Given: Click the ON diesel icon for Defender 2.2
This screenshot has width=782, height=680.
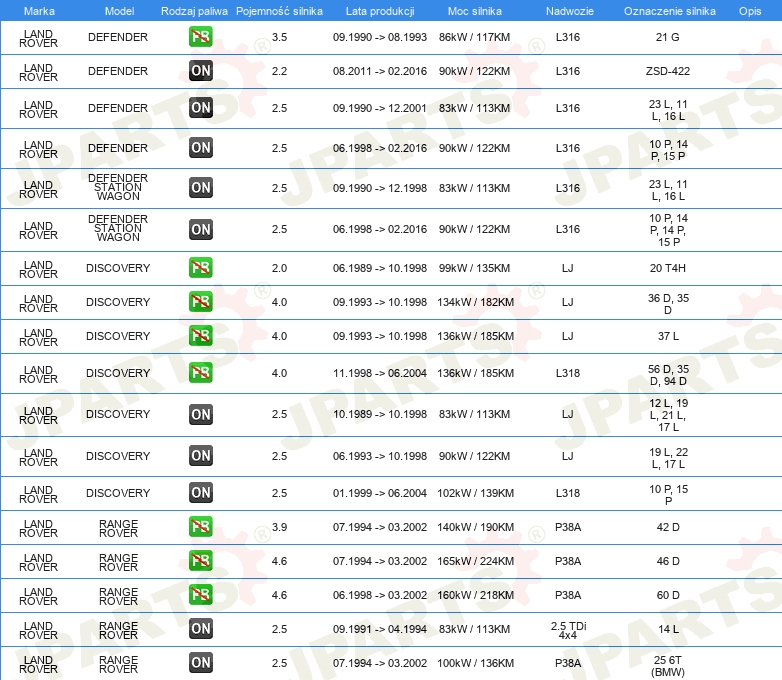Looking at the screenshot, I should tap(200, 71).
